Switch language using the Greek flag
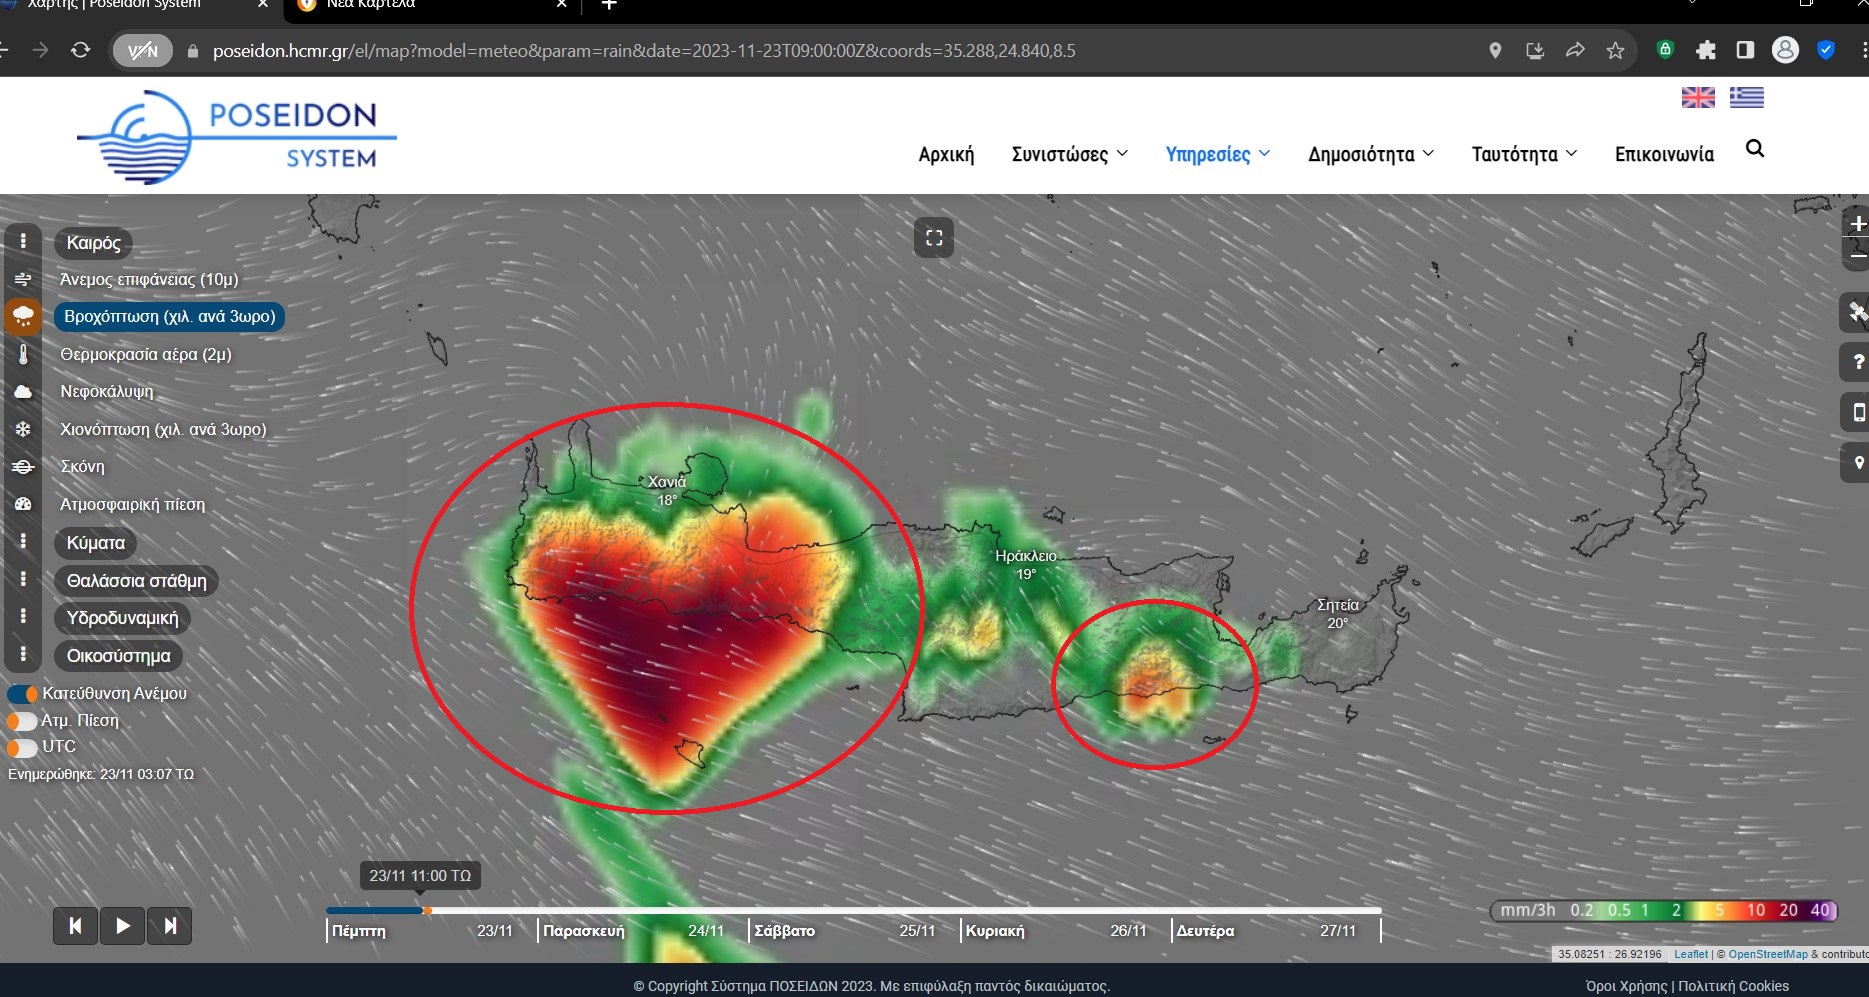The image size is (1869, 997). [x=1746, y=97]
